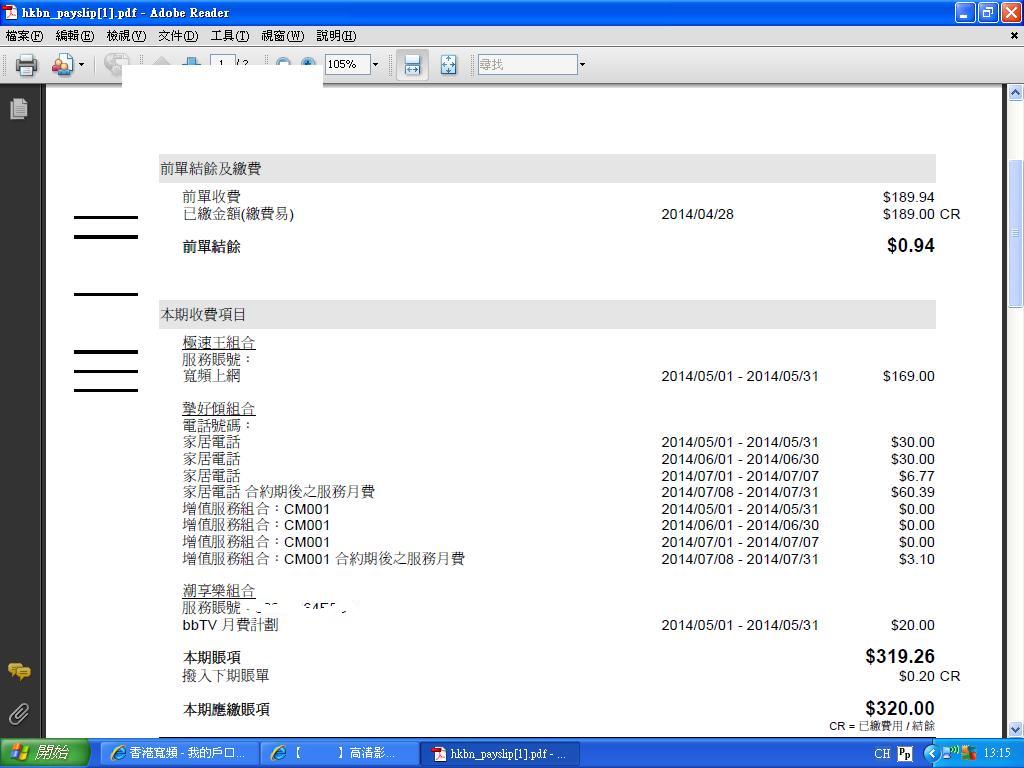
Task: Open the 說明(H) menu
Action: 336,36
